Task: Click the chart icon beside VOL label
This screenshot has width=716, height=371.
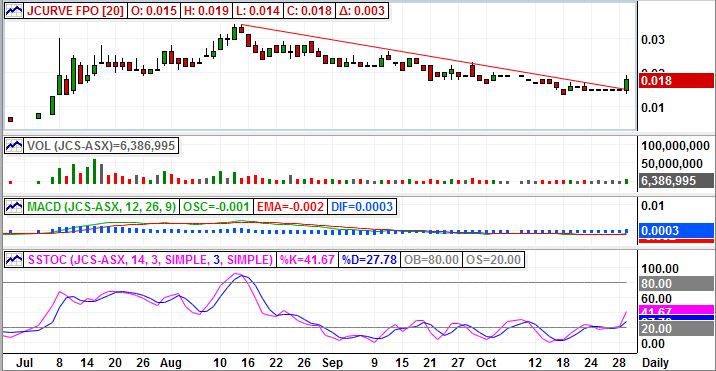Action: tap(14, 146)
